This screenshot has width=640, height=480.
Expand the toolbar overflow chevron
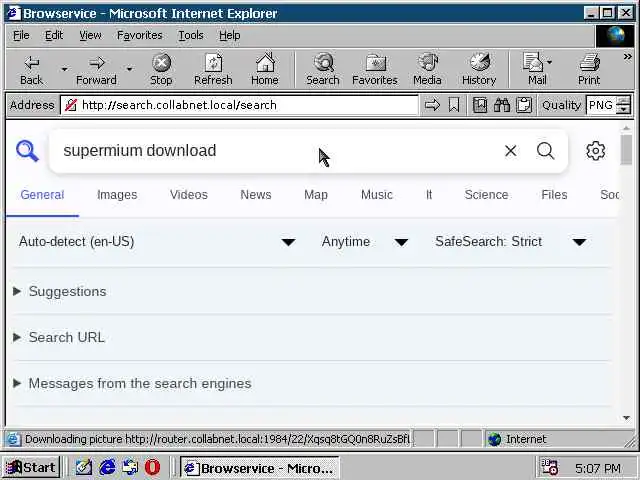(x=627, y=57)
